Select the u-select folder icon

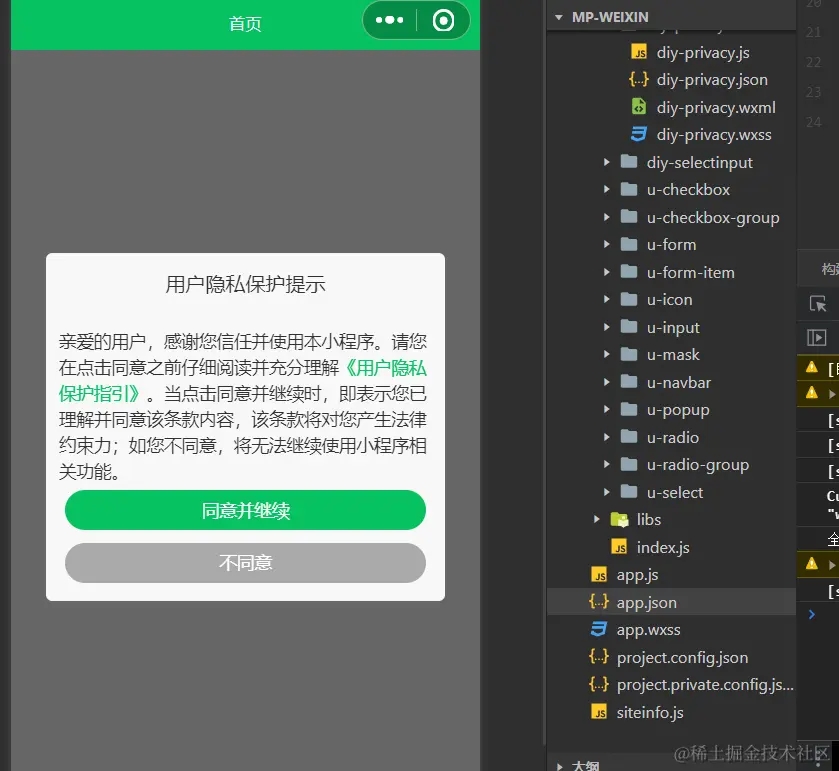point(629,492)
